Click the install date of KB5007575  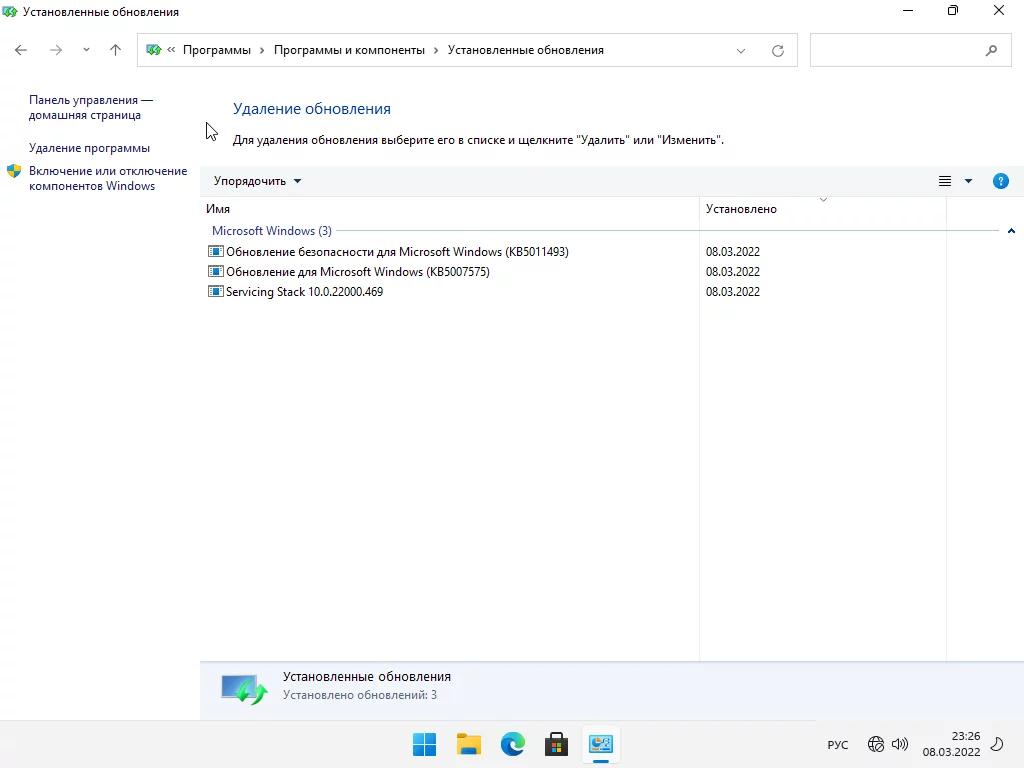pos(733,272)
